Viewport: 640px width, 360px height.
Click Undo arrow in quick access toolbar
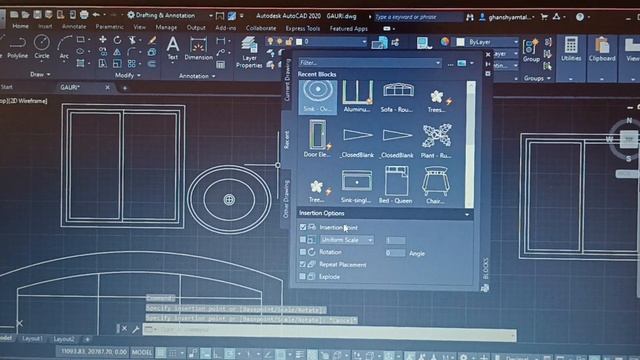click(x=96, y=15)
